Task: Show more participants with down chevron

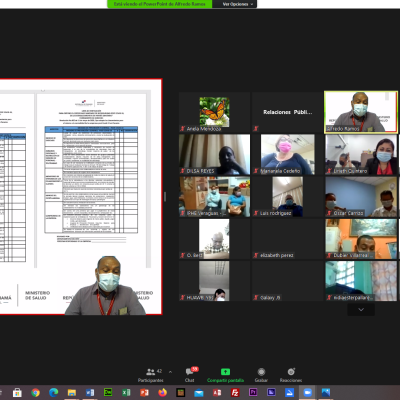Action: (x=361, y=310)
